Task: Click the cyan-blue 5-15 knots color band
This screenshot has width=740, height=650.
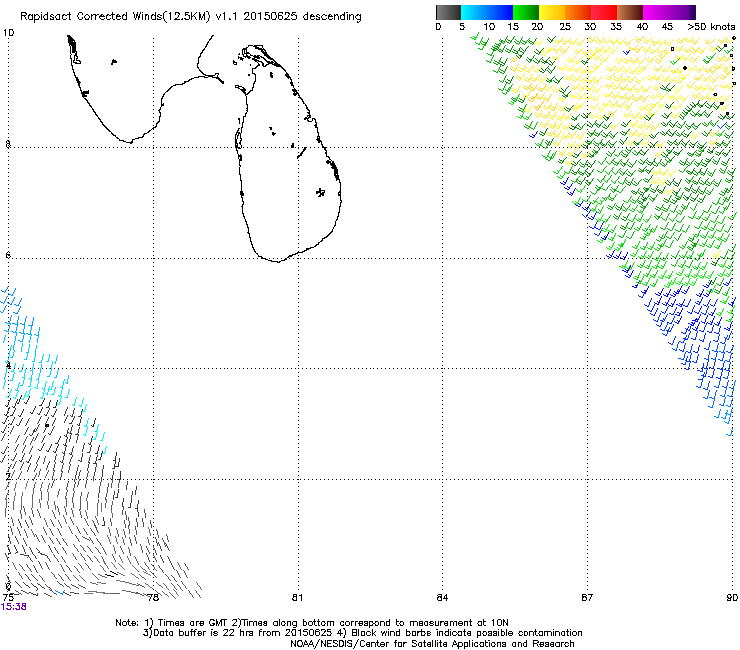Action: click(487, 12)
